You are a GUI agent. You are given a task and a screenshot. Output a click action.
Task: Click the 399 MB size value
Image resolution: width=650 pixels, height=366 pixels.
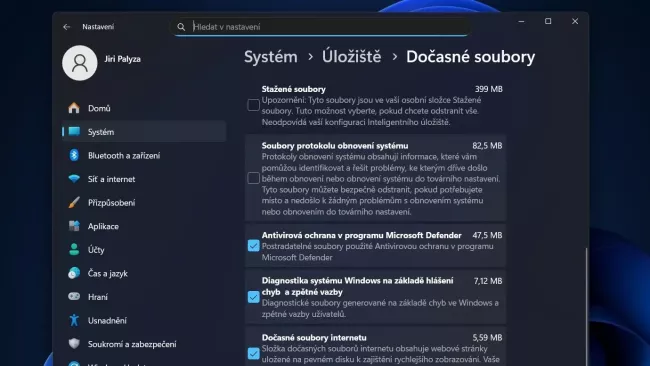(489, 89)
